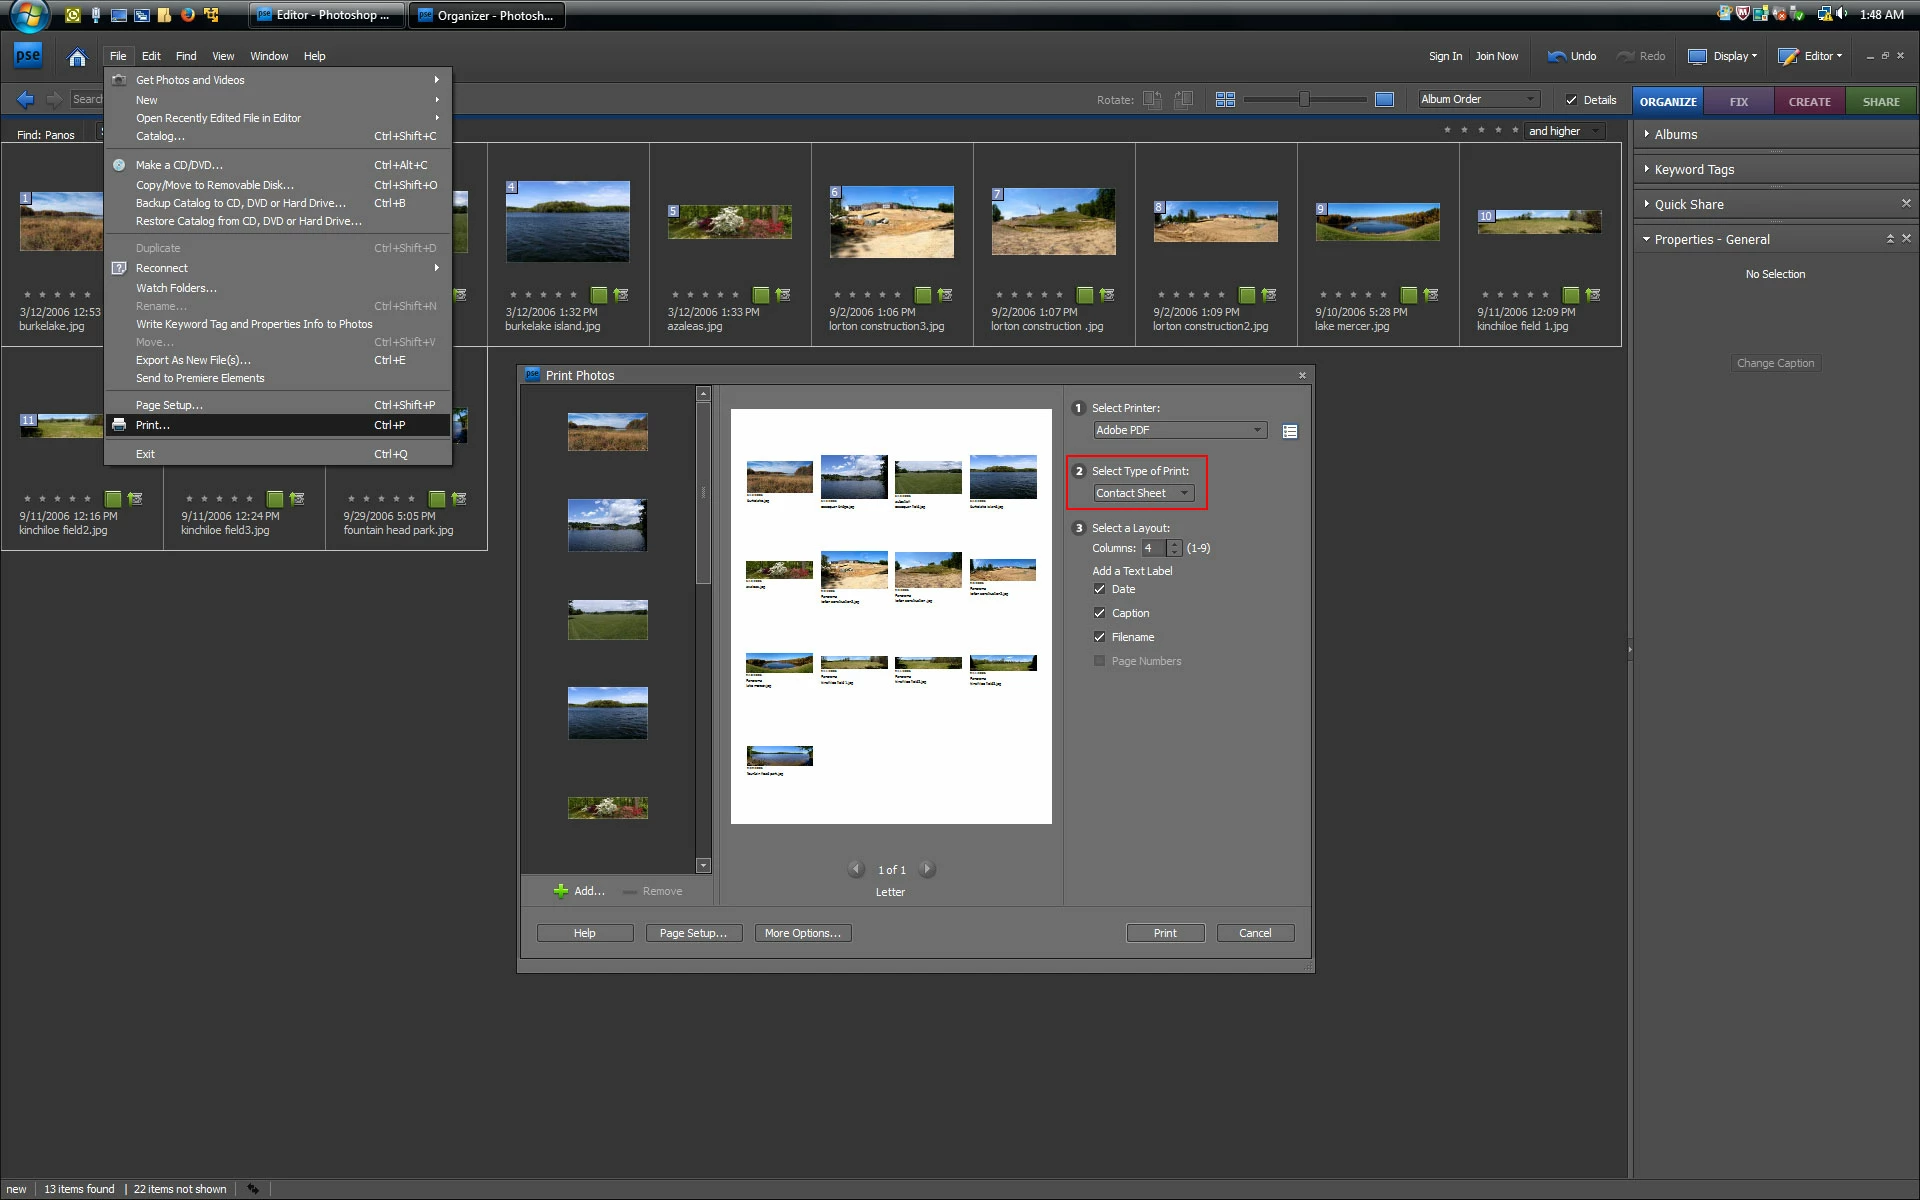Click the Print button in the dialog
This screenshot has height=1200, width=1920.
coord(1165,933)
